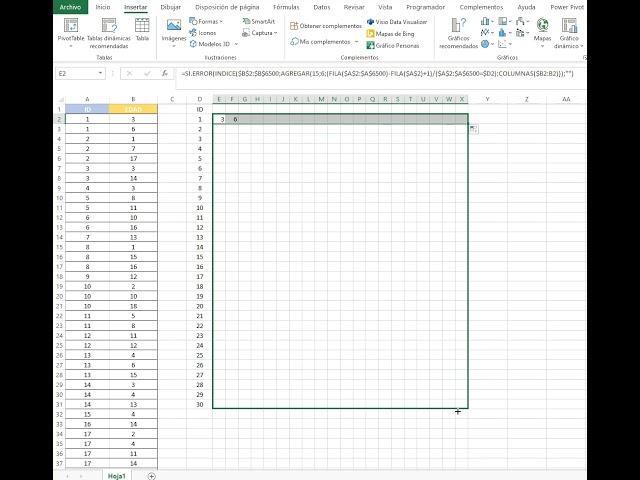This screenshot has height=480, width=640.
Task: Open Visio Data Visualizer add-in
Action: click(398, 21)
